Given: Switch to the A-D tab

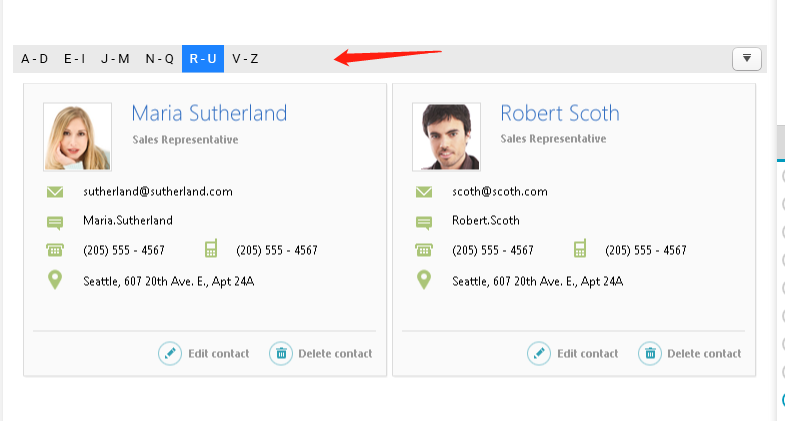Looking at the screenshot, I should click(35, 59).
